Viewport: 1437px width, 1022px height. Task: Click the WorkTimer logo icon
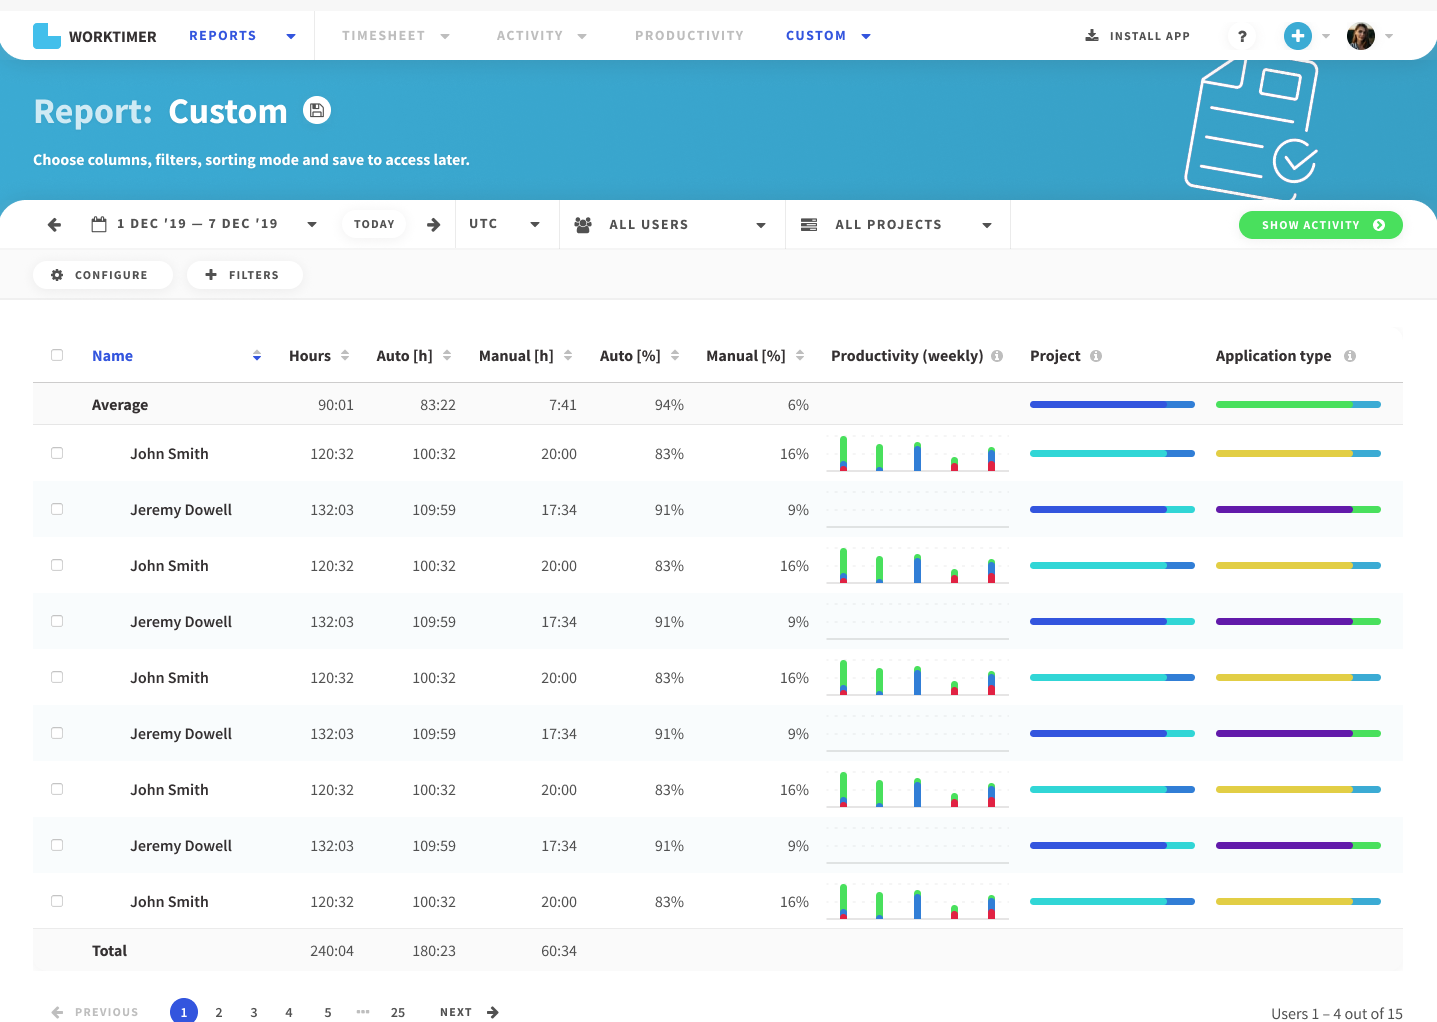pos(47,36)
